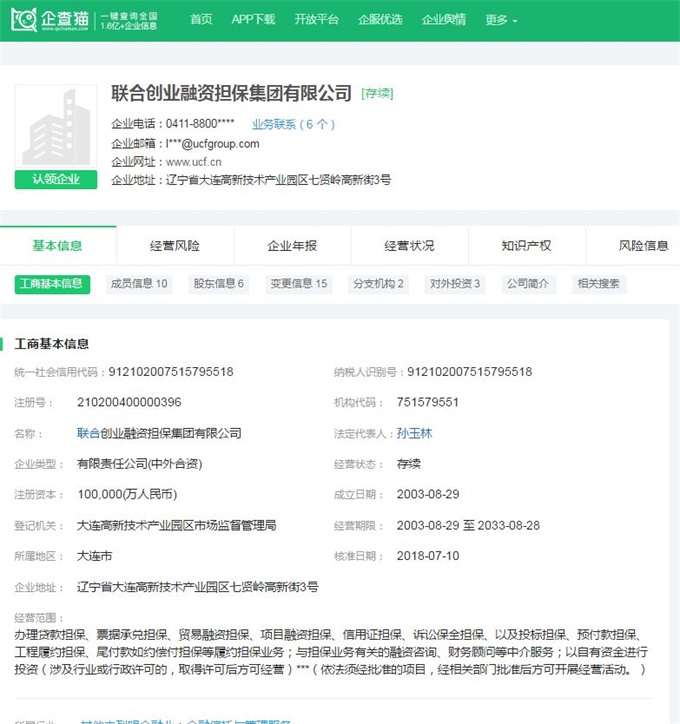Open legal representative 孙玉林 link
Image resolution: width=680 pixels, height=724 pixels.
point(415,433)
